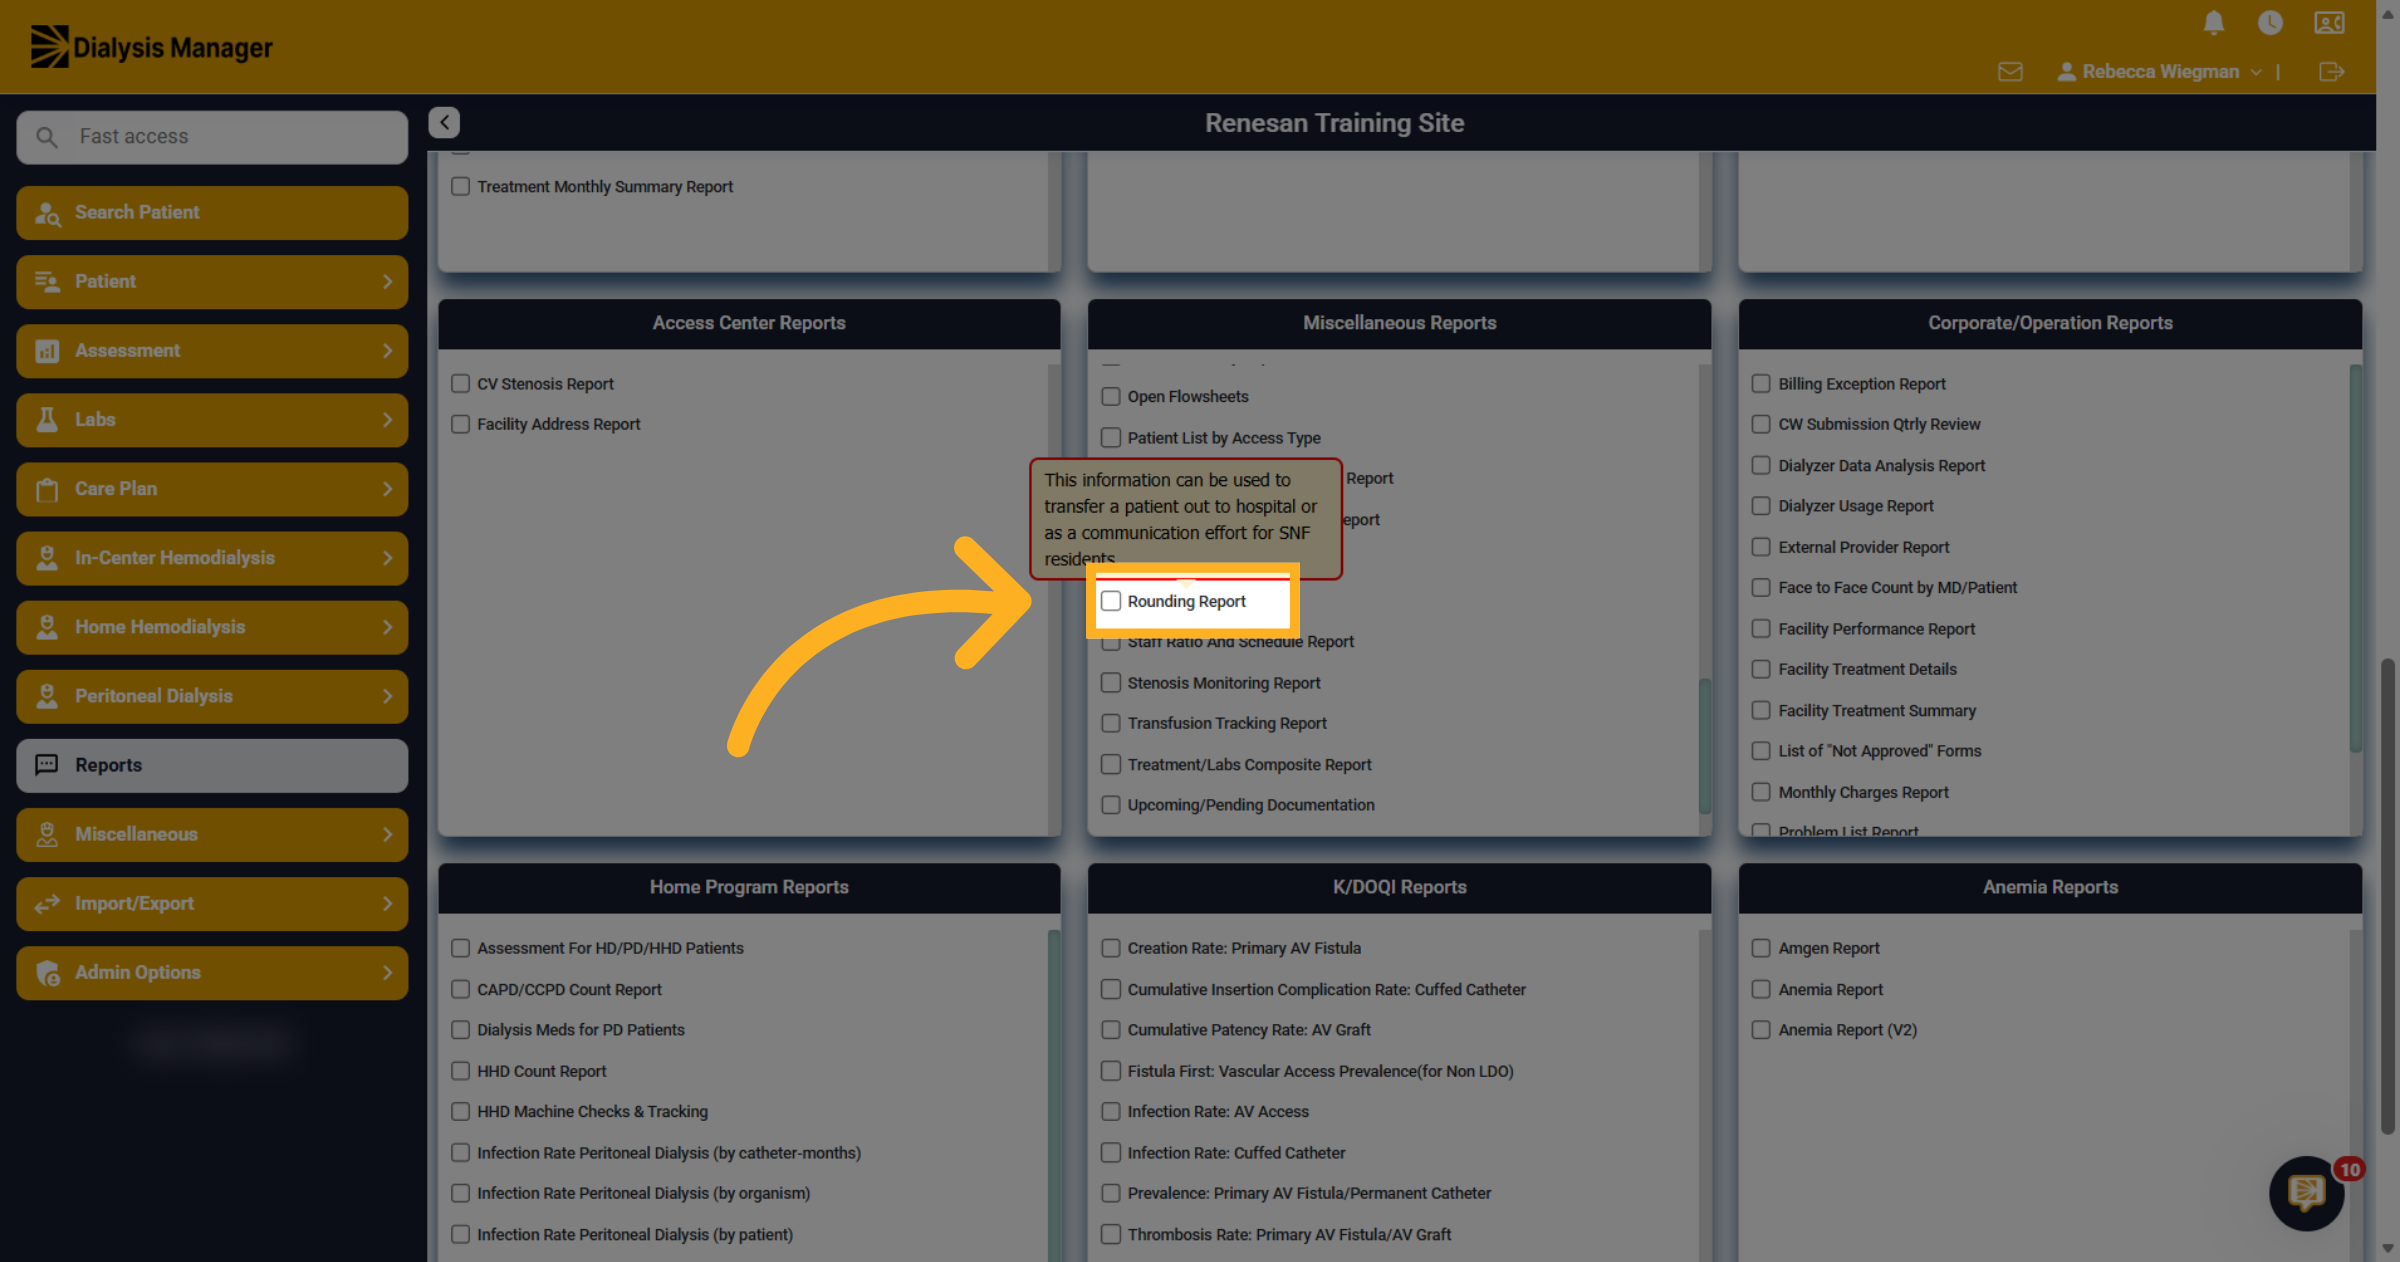Screen dimensions: 2400x1262
Task: Enable the Amgen Report checkbox
Action: 1761,948
